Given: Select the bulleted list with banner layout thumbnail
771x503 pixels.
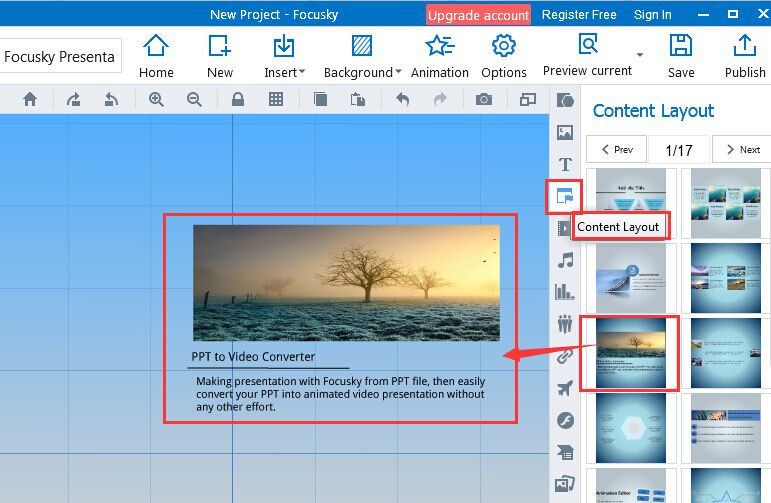Looking at the screenshot, I should 726,428.
